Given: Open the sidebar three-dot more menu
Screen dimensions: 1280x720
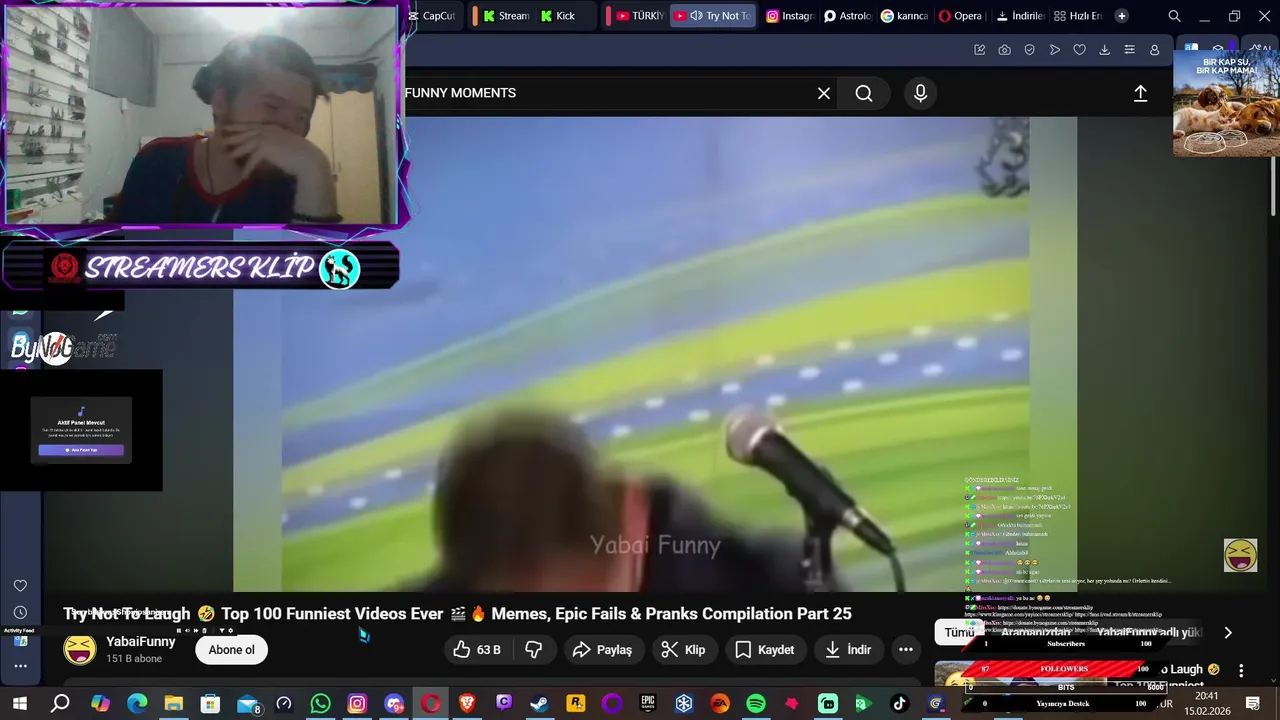Looking at the screenshot, I should (20, 666).
